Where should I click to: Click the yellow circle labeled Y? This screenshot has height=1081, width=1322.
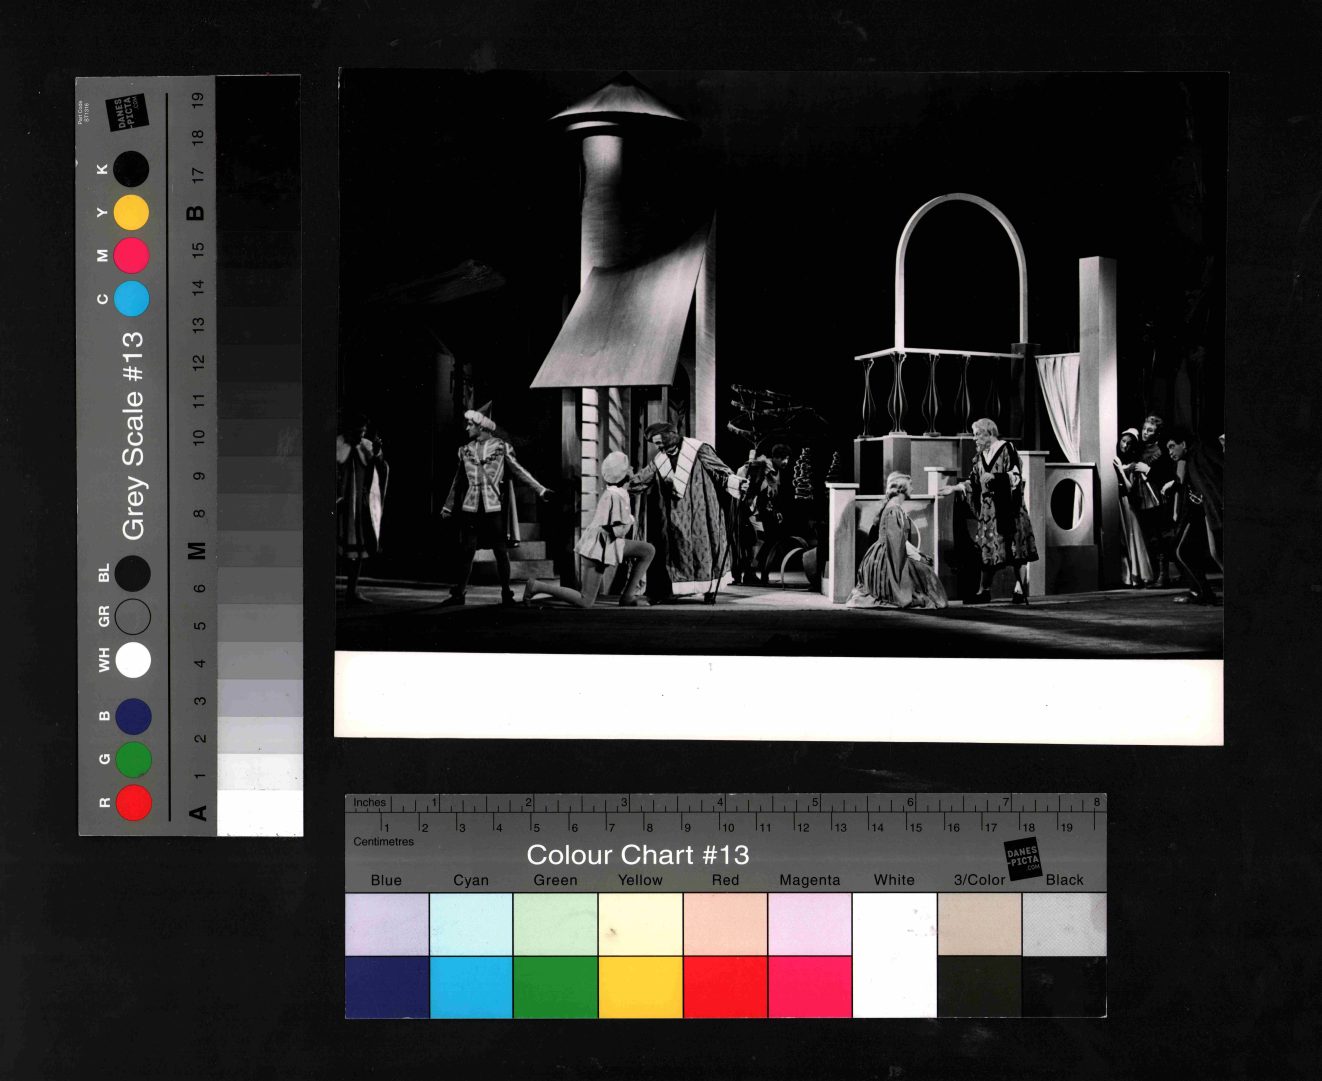[131, 213]
